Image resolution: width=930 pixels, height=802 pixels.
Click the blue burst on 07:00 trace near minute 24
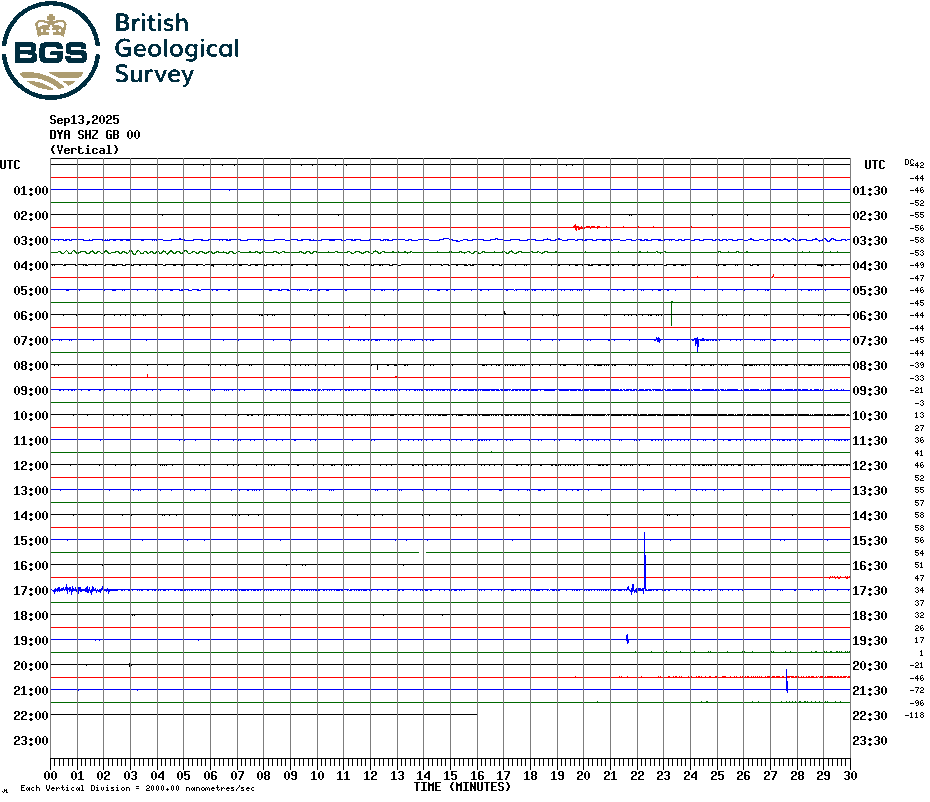click(698, 343)
